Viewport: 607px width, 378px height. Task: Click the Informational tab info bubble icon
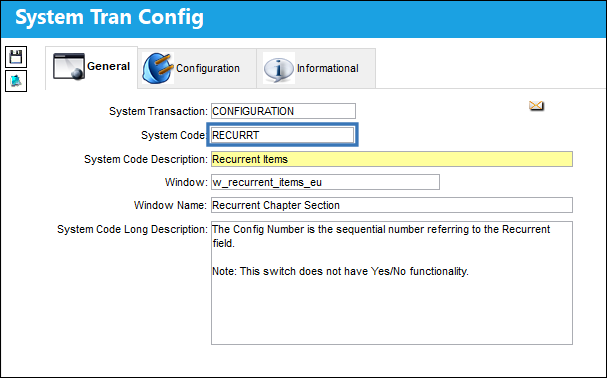[279, 69]
